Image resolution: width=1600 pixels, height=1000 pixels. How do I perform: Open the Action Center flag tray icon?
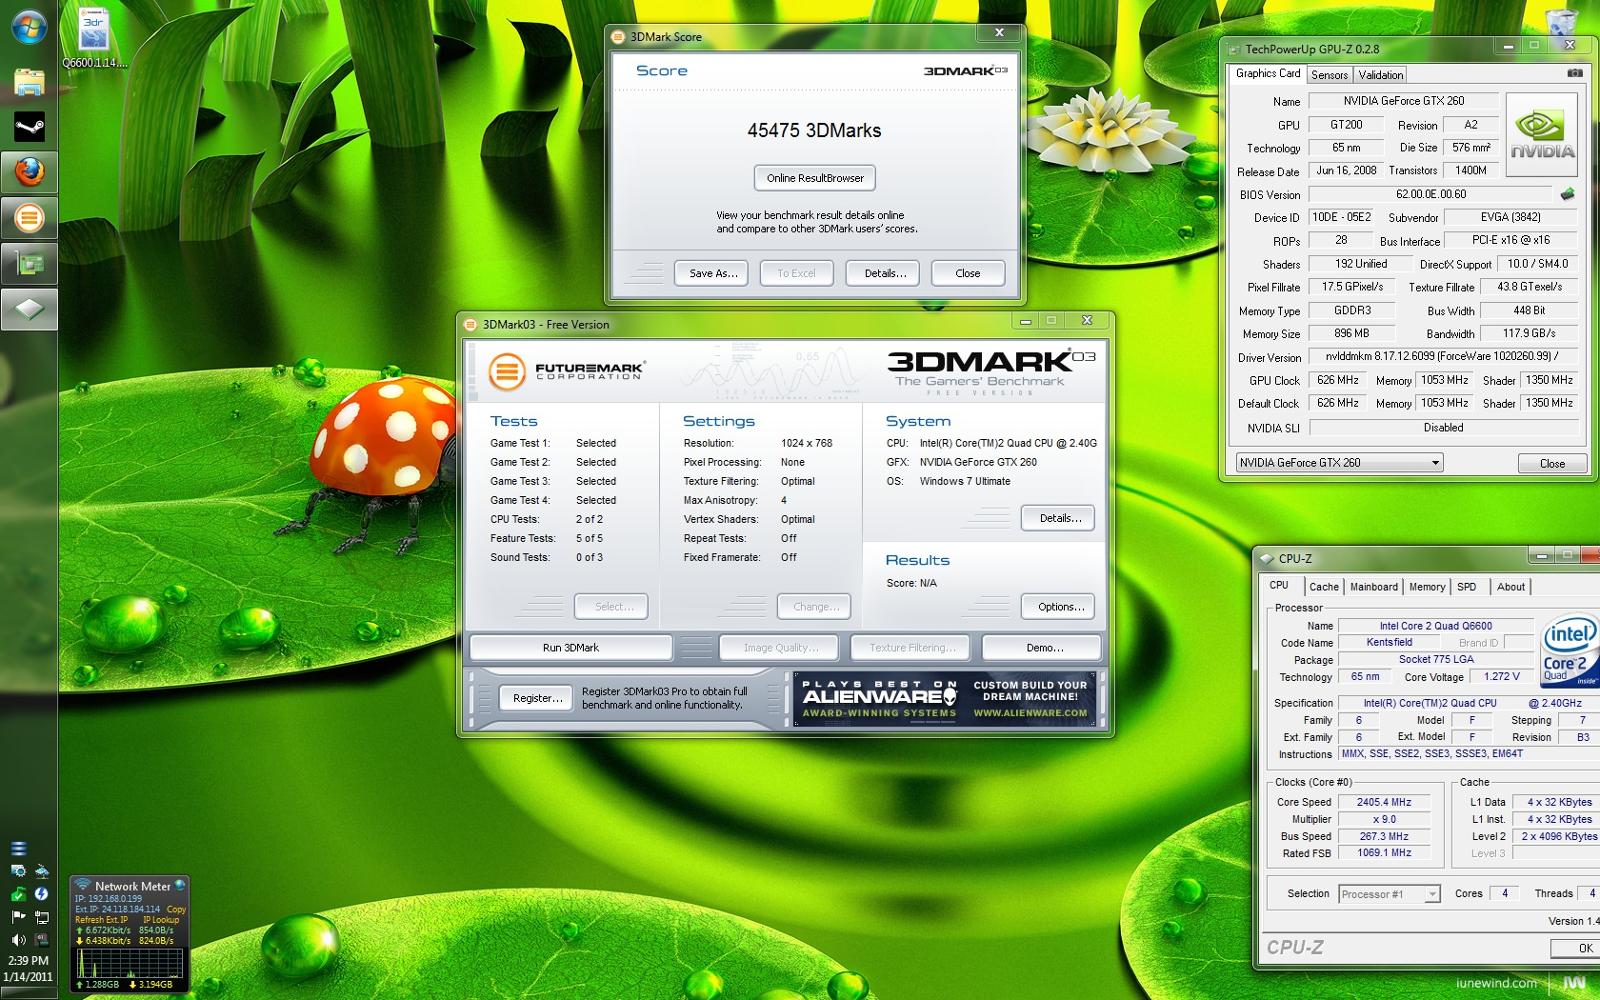tap(18, 916)
